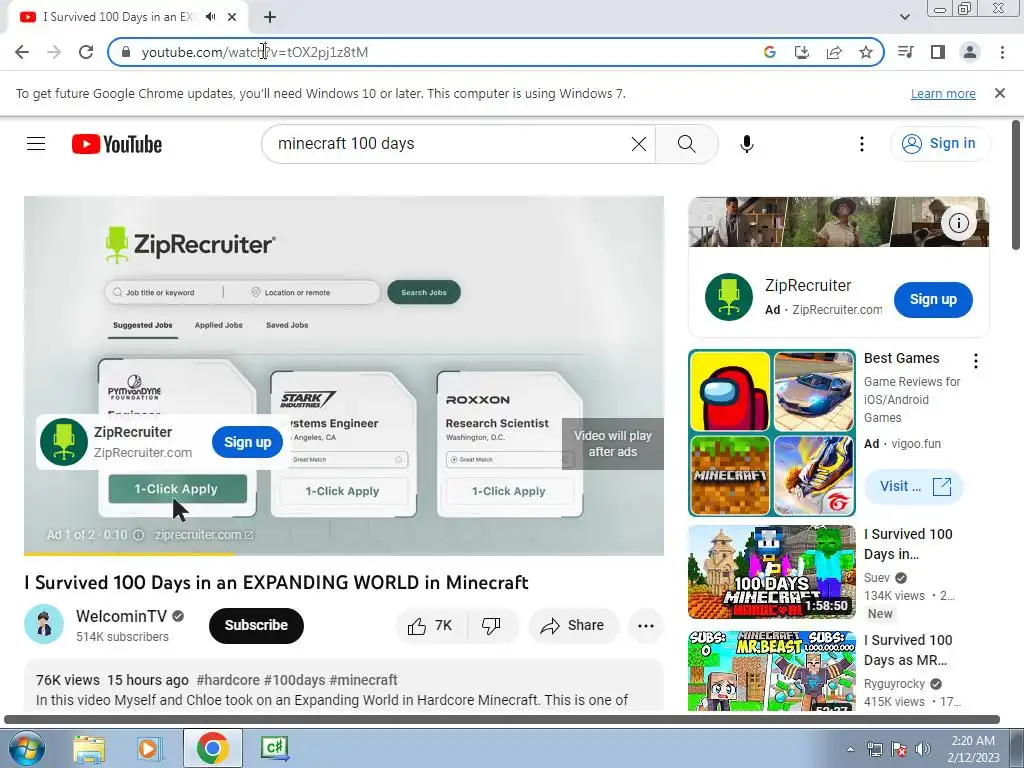Like the video with thumbs up

point(430,626)
